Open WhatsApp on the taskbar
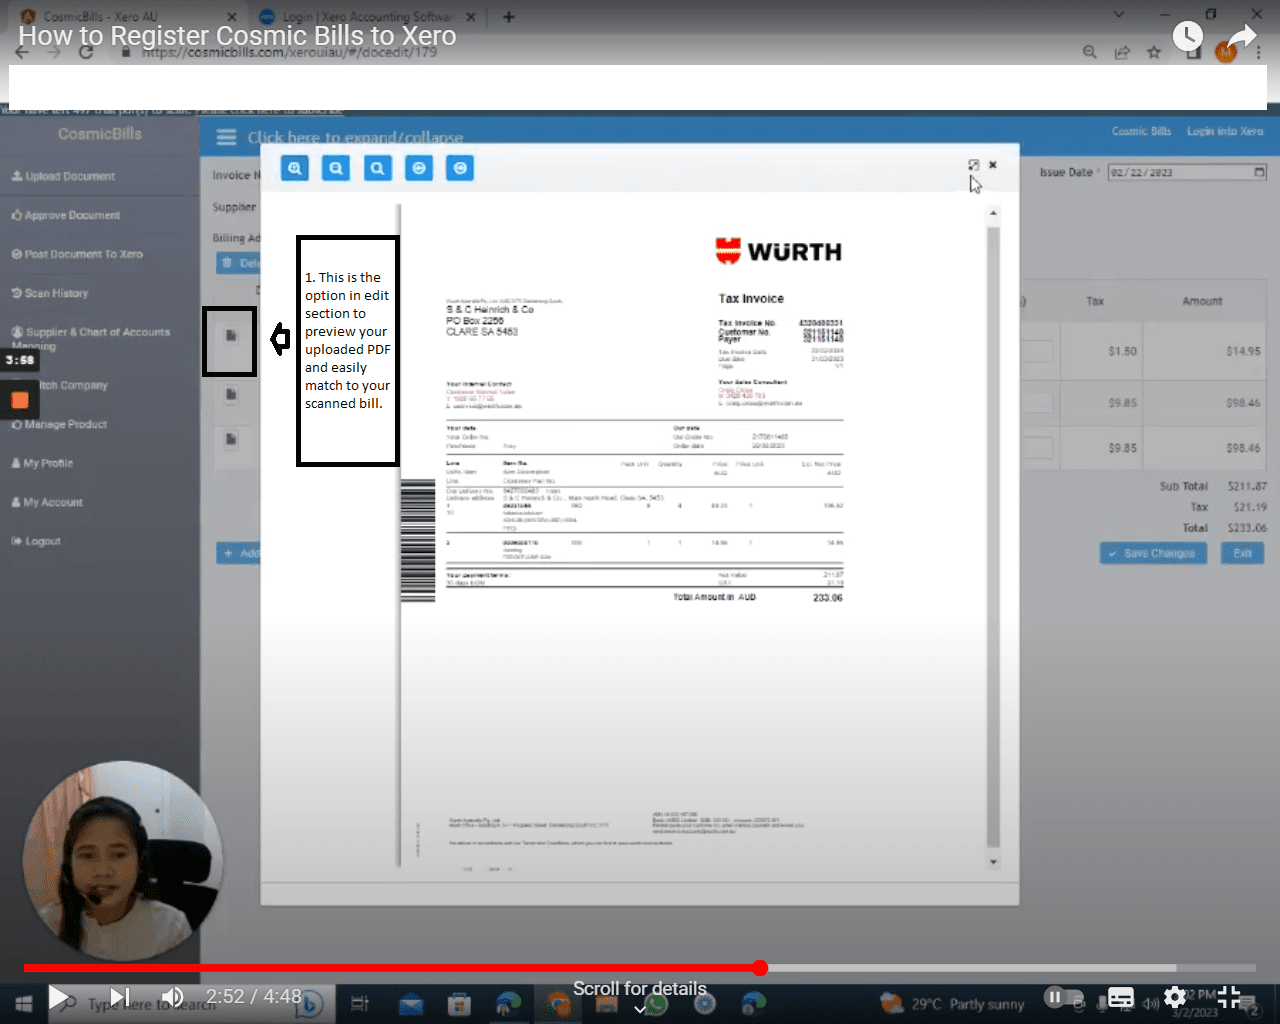 (x=656, y=1003)
